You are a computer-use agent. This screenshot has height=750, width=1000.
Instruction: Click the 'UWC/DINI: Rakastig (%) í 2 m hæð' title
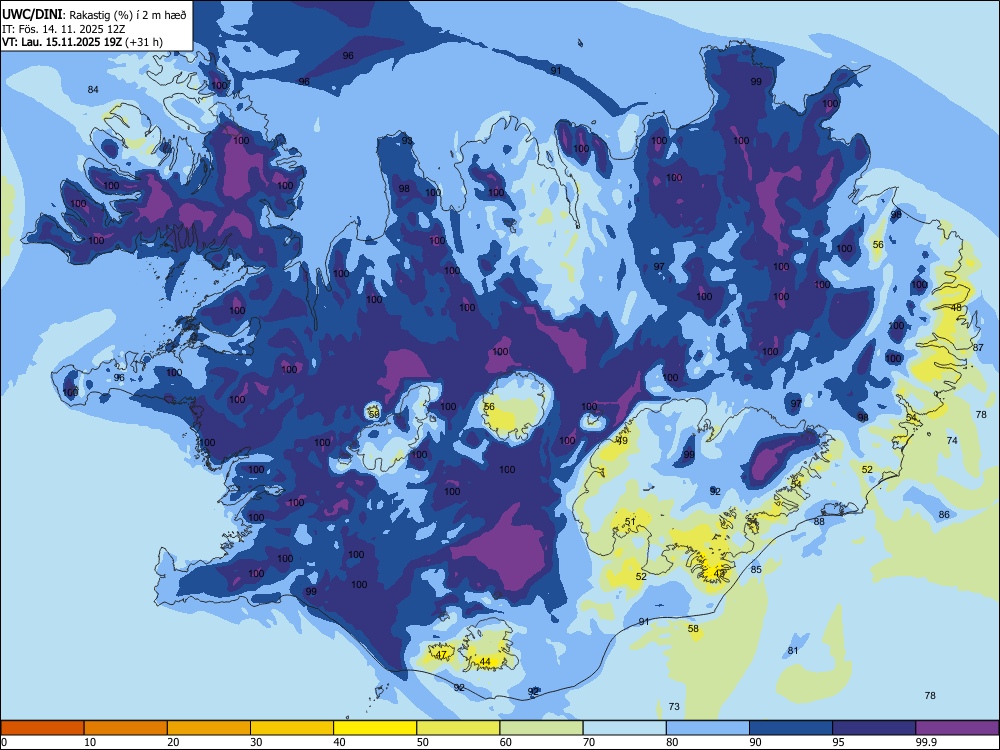94,15
